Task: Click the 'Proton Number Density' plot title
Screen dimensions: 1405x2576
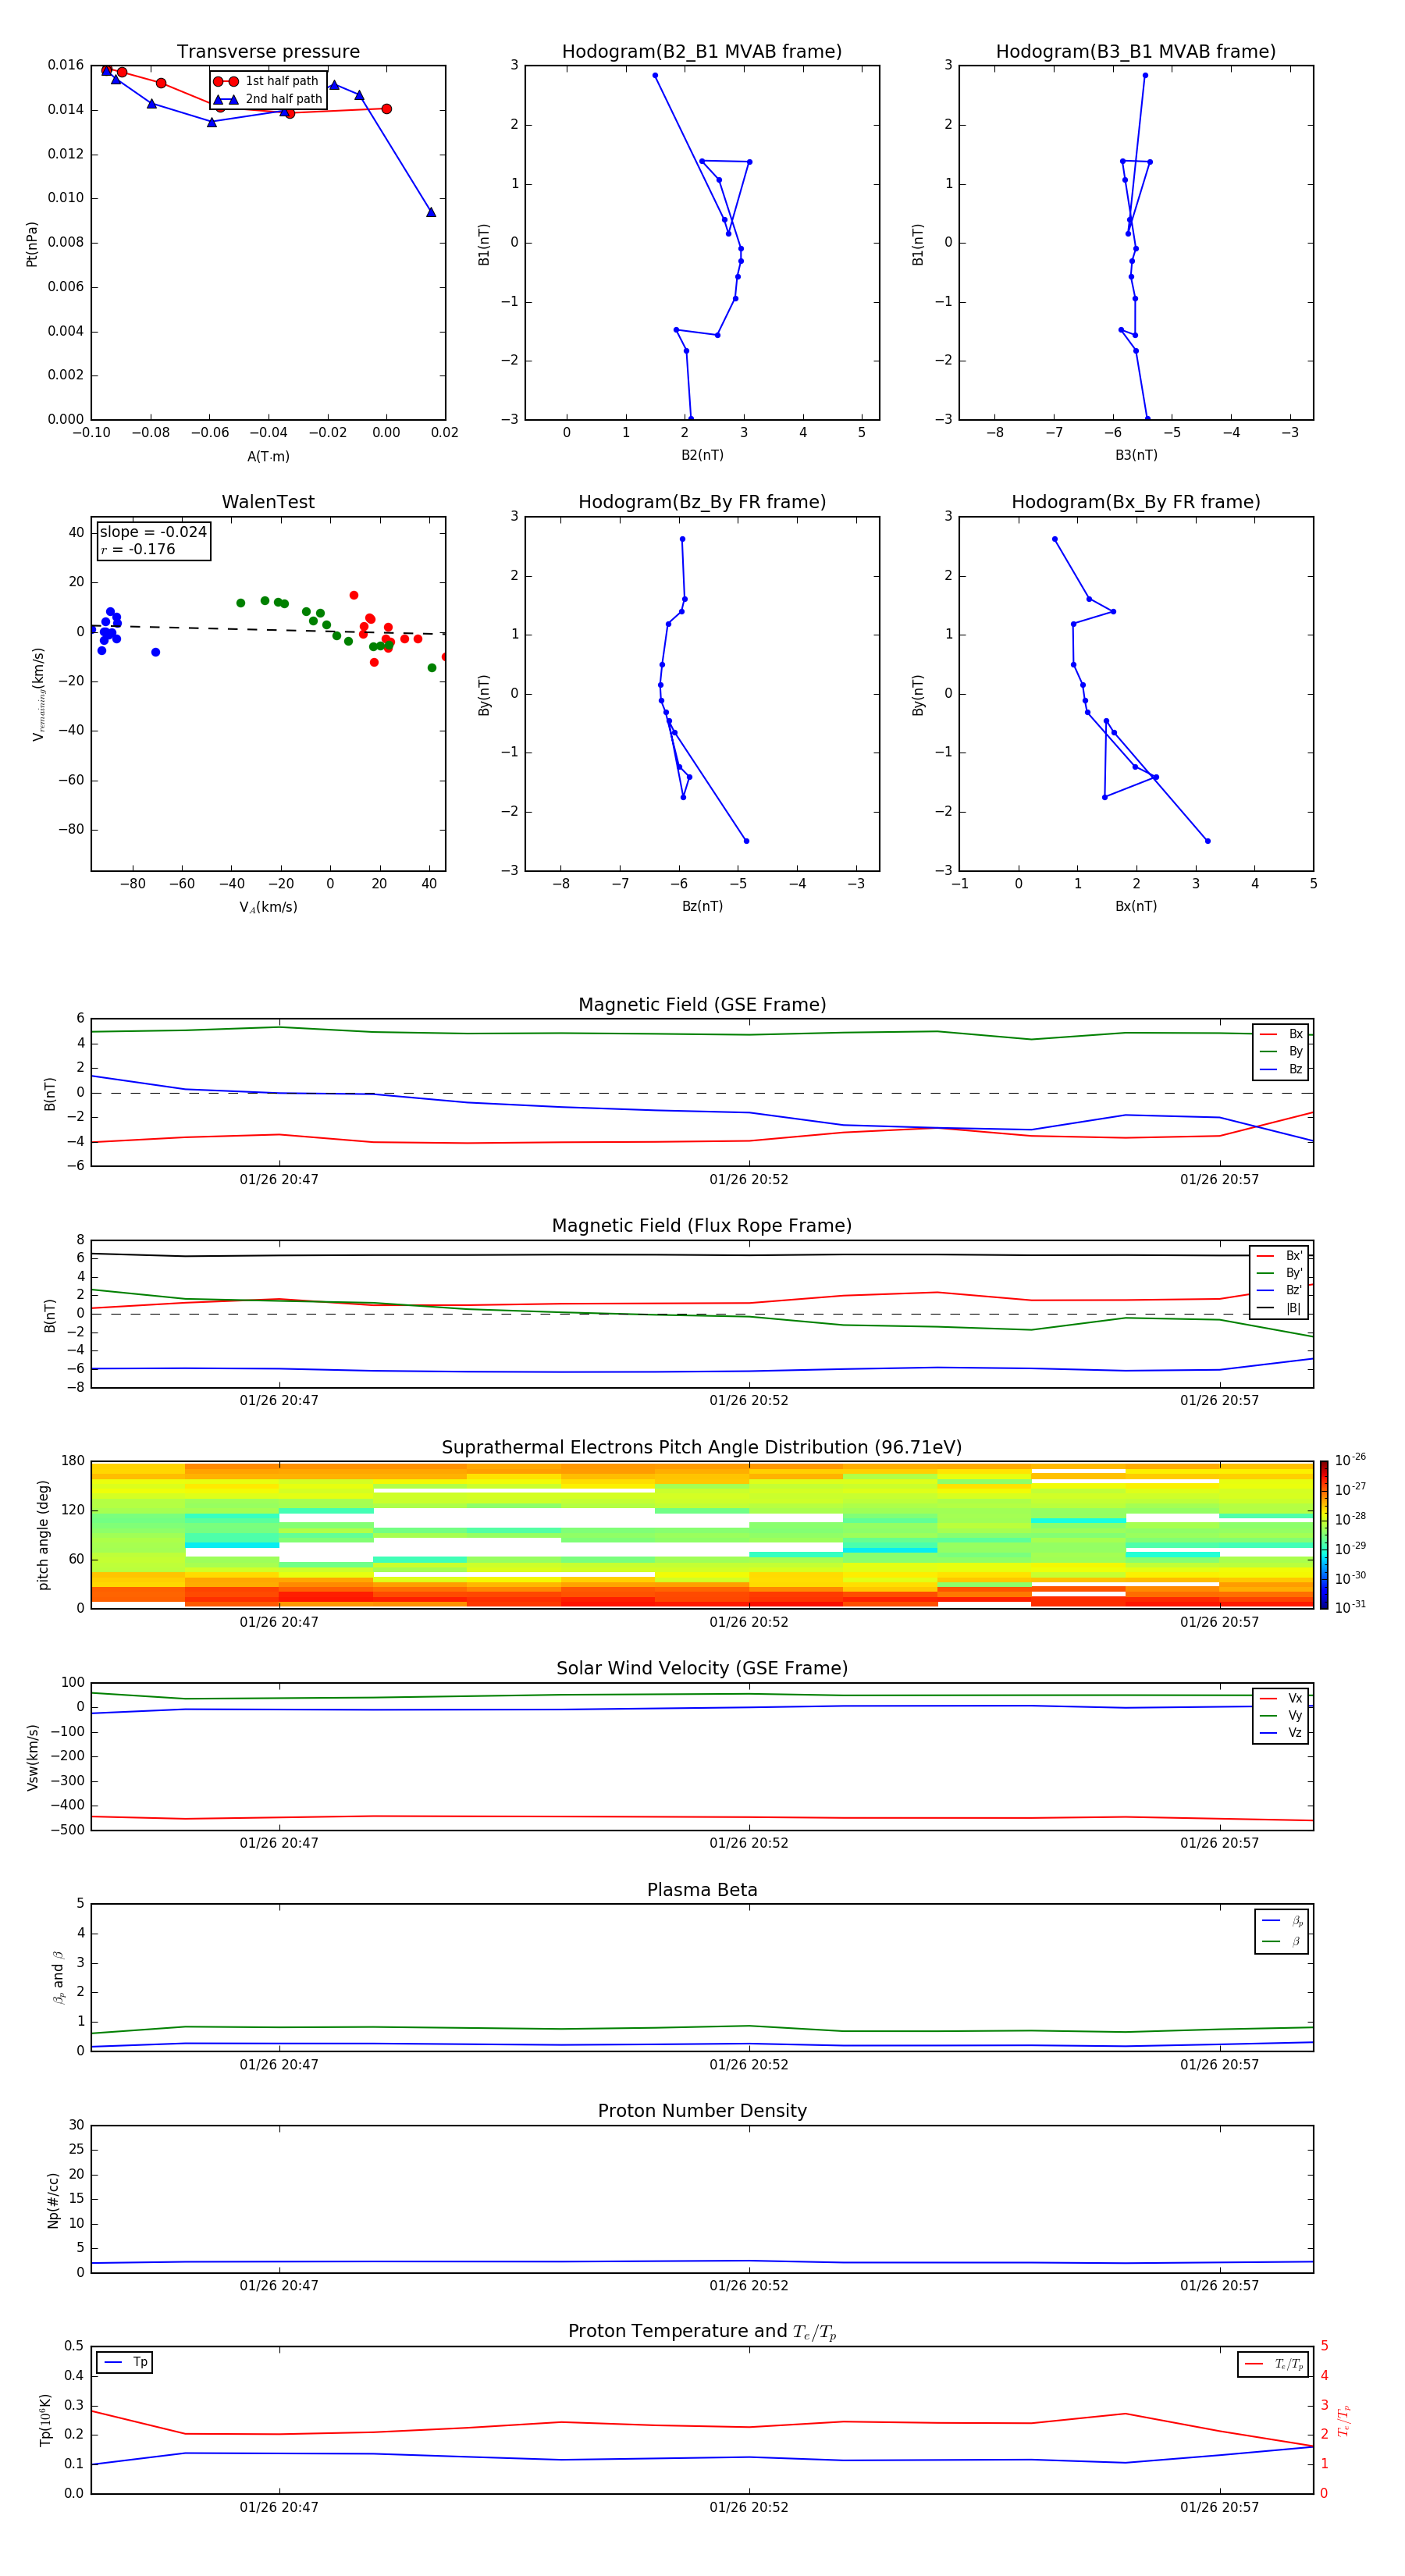Action: (x=702, y=2111)
